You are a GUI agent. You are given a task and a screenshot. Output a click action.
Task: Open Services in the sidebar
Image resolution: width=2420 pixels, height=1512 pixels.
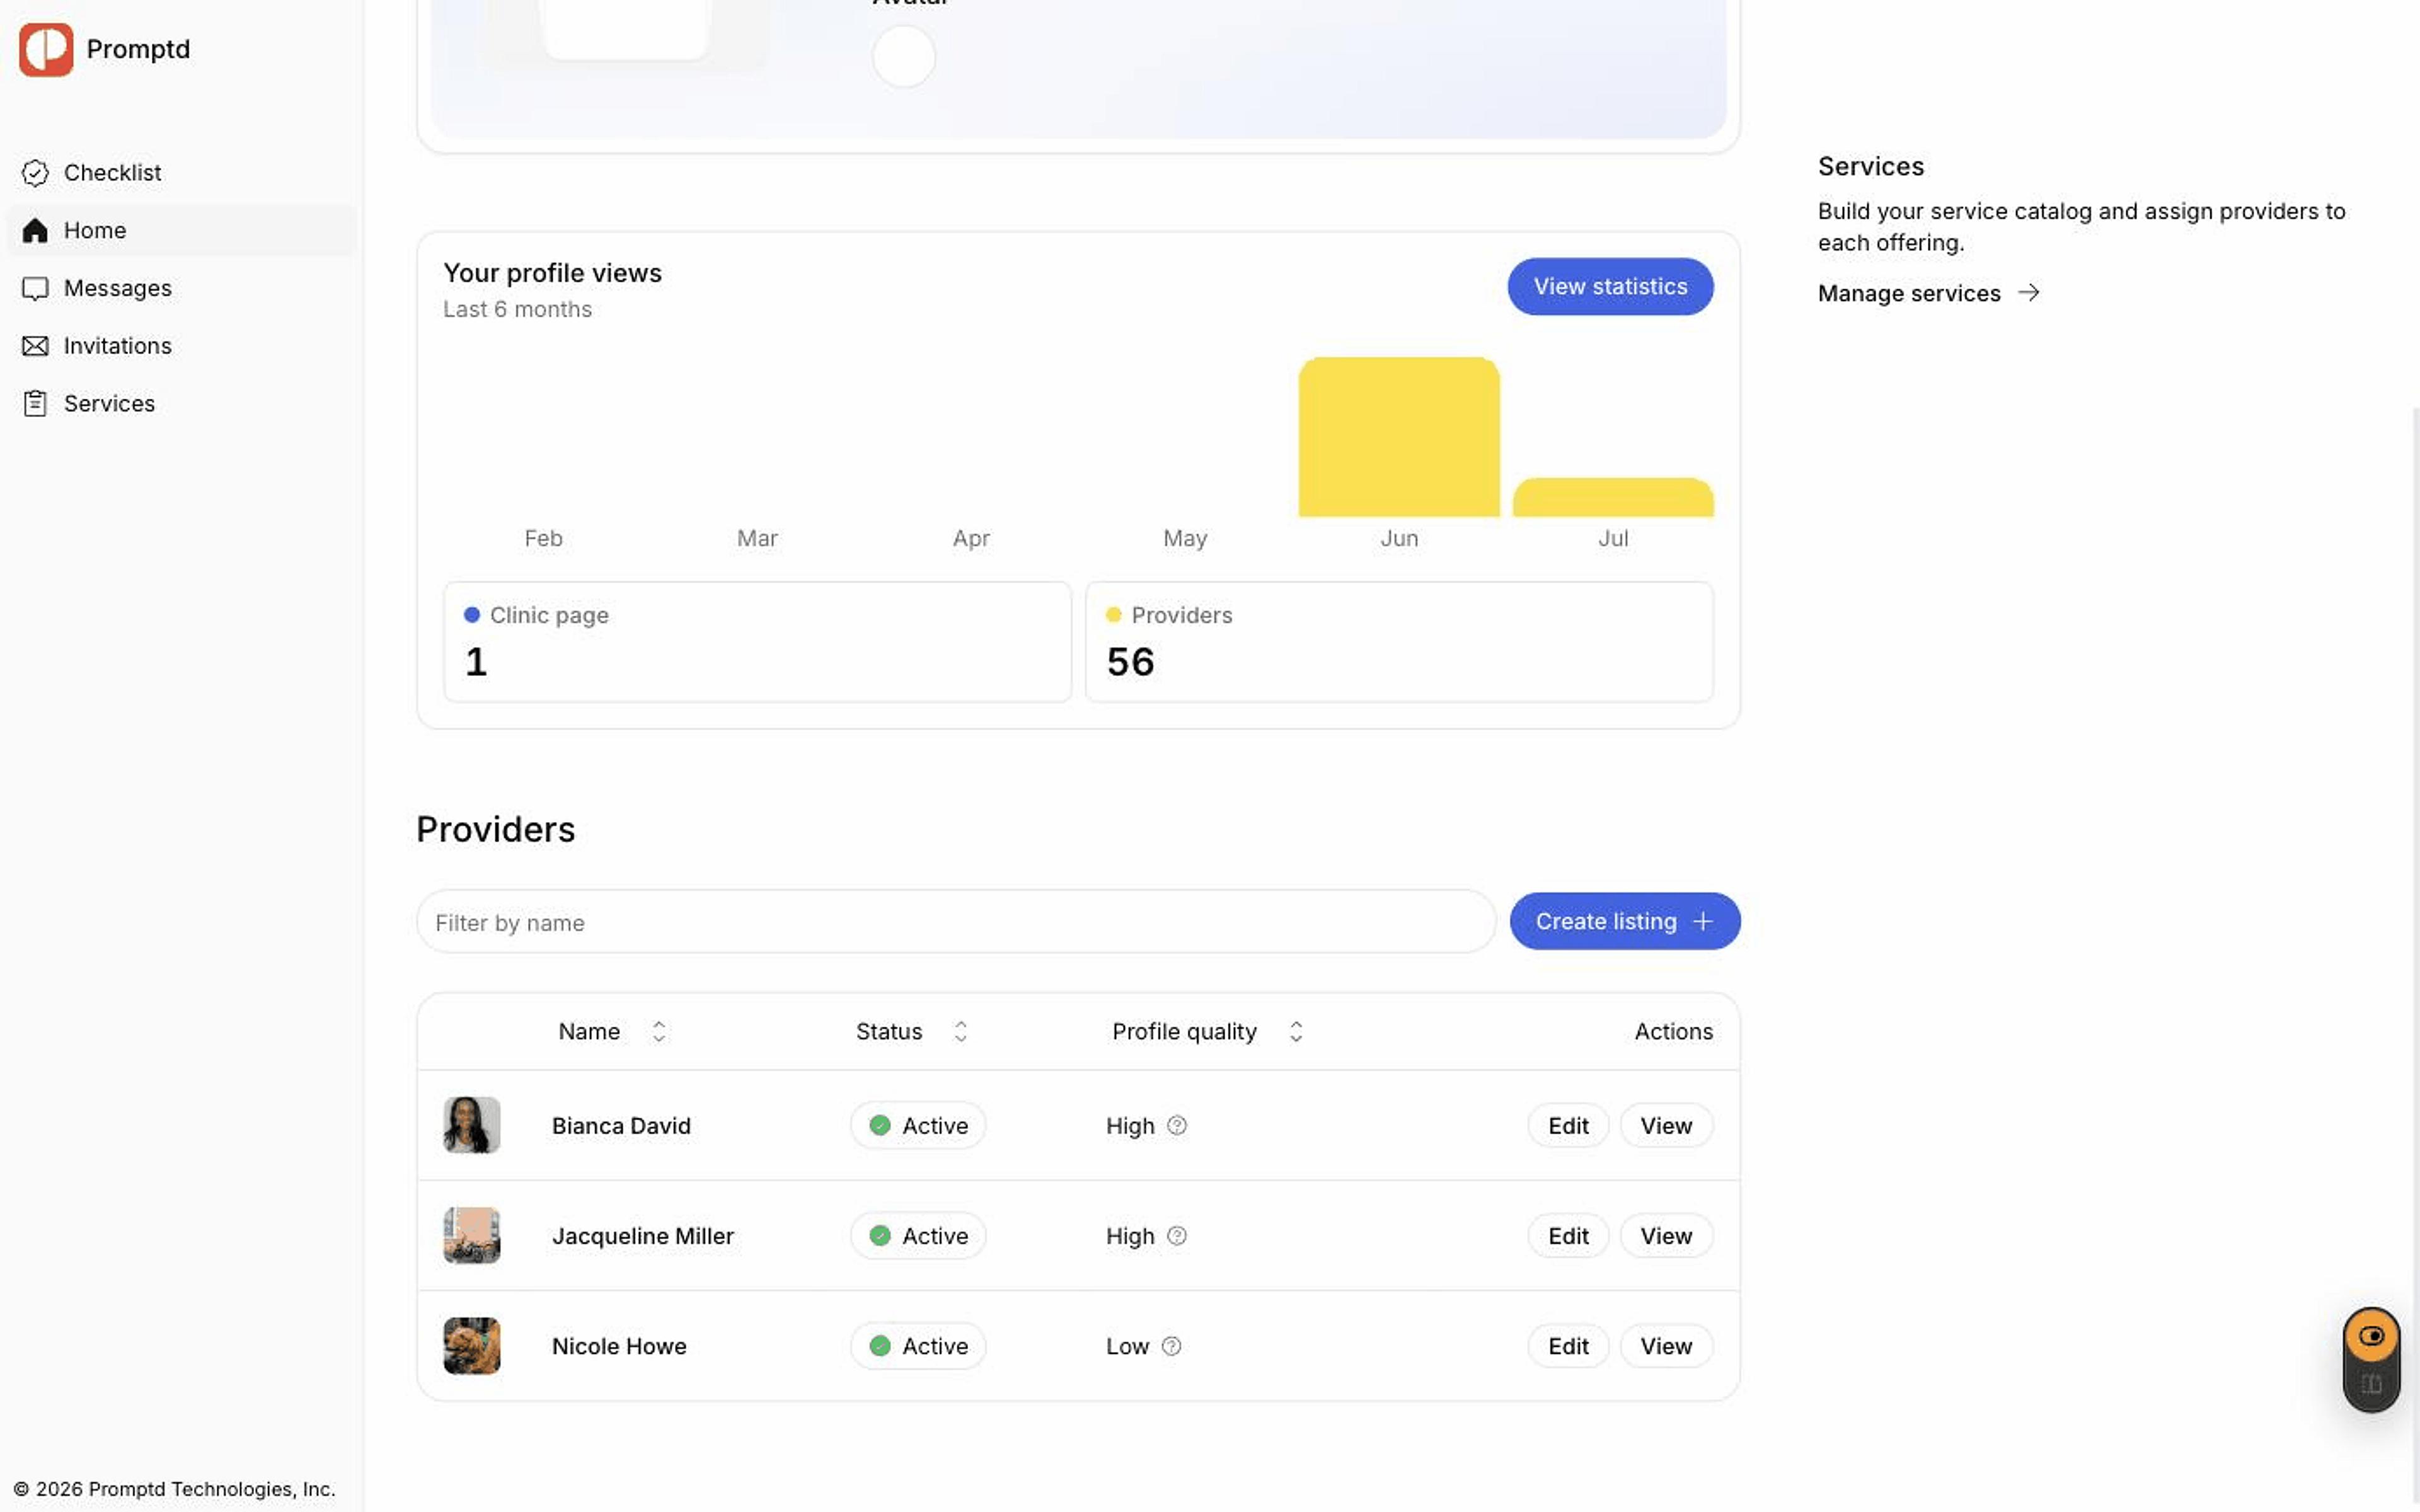[x=181, y=403]
